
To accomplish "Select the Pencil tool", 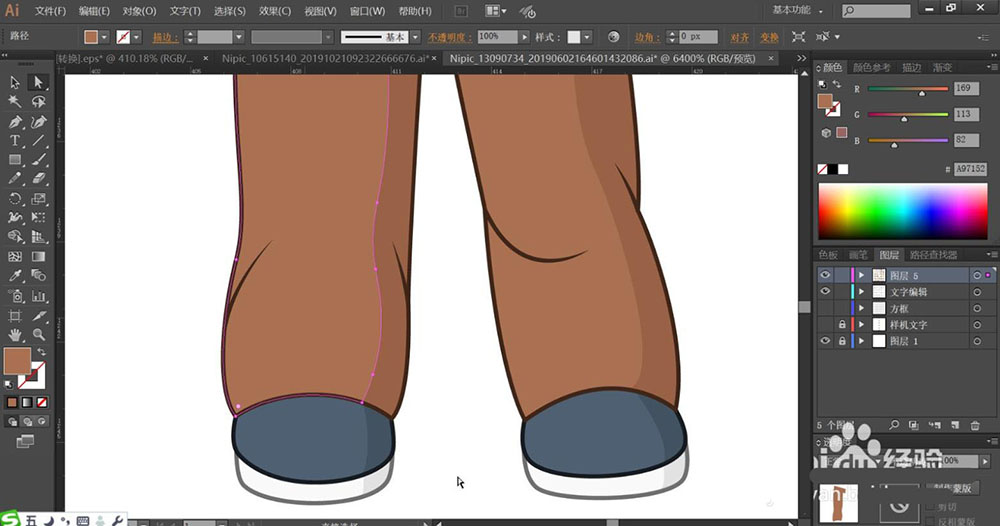I will [x=15, y=179].
